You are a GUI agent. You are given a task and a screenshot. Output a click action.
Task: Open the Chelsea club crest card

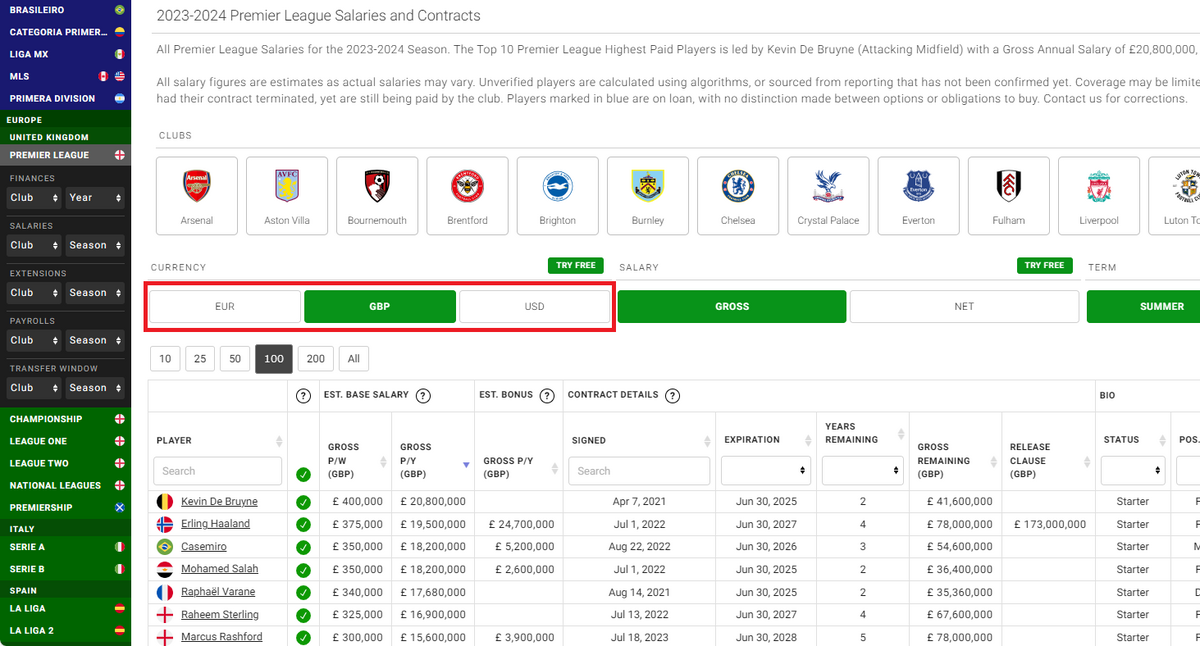[x=738, y=195]
